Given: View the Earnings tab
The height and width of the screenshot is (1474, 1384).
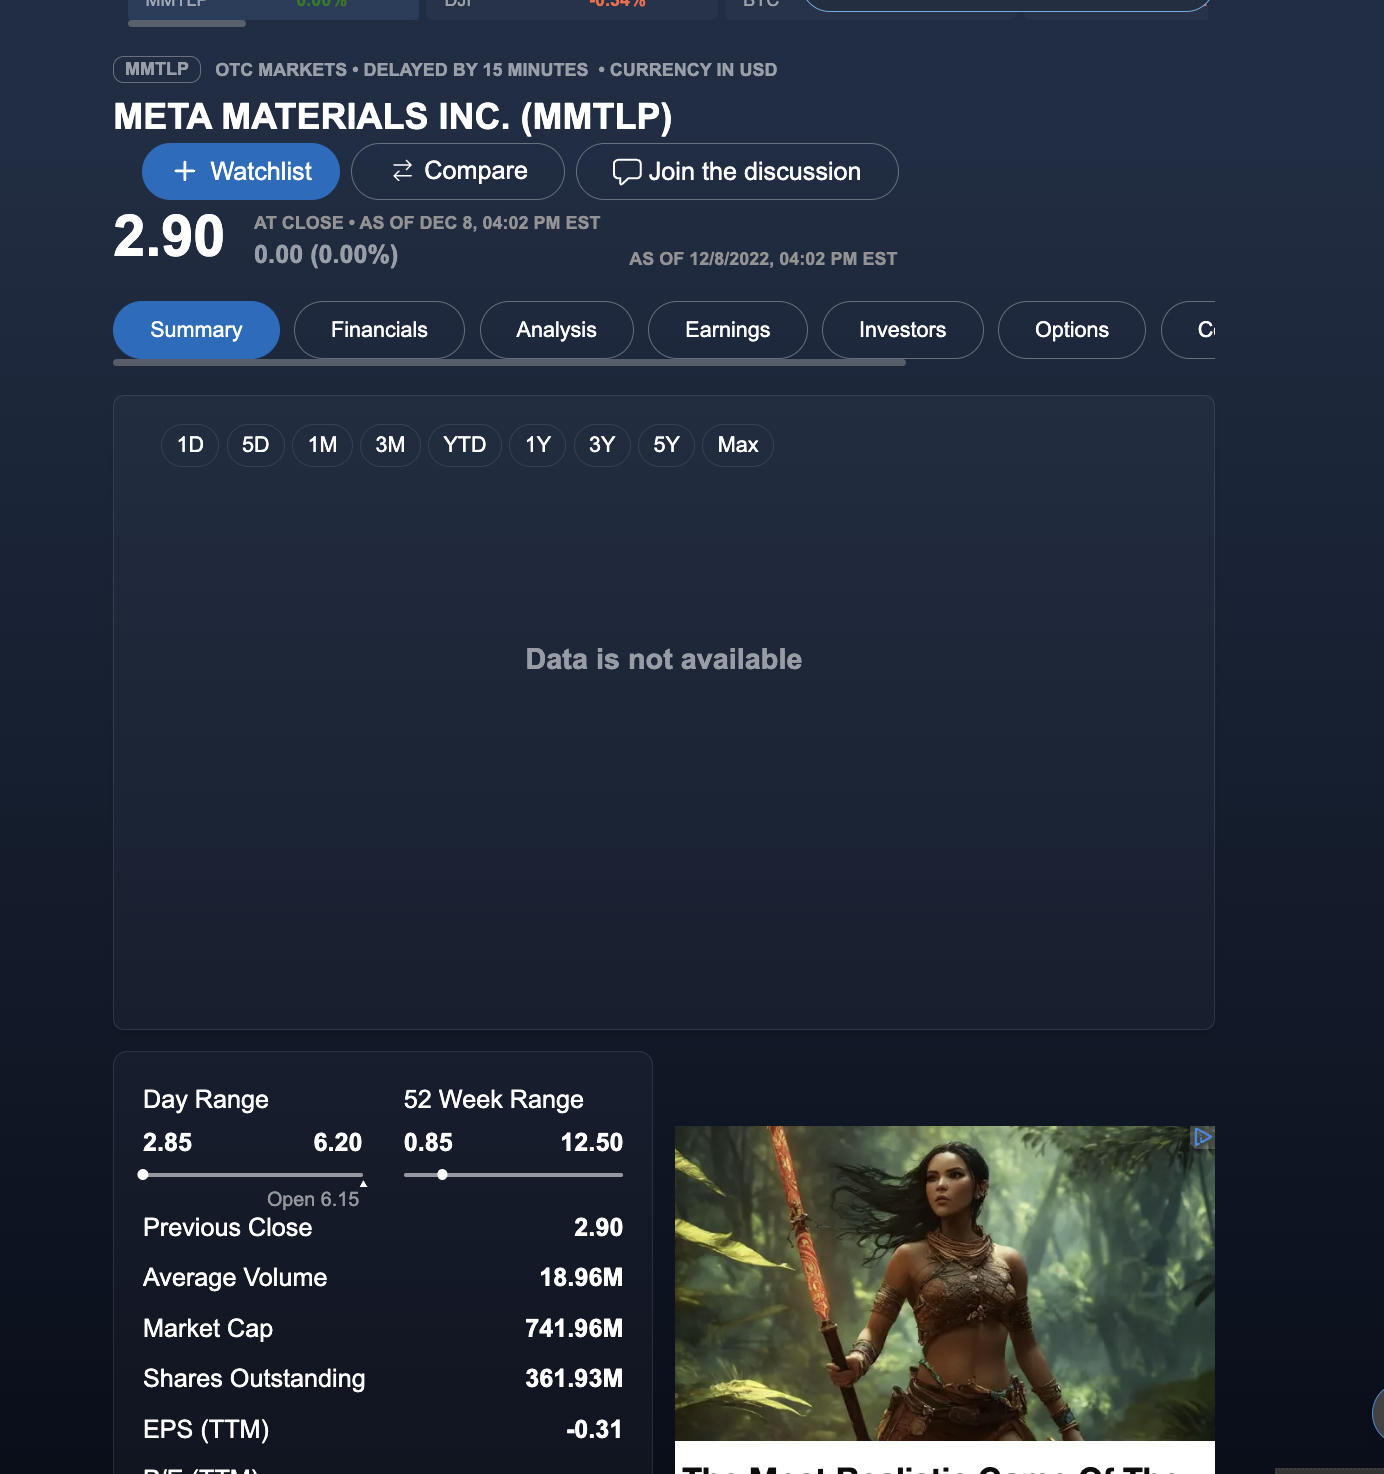Looking at the screenshot, I should coord(728,330).
